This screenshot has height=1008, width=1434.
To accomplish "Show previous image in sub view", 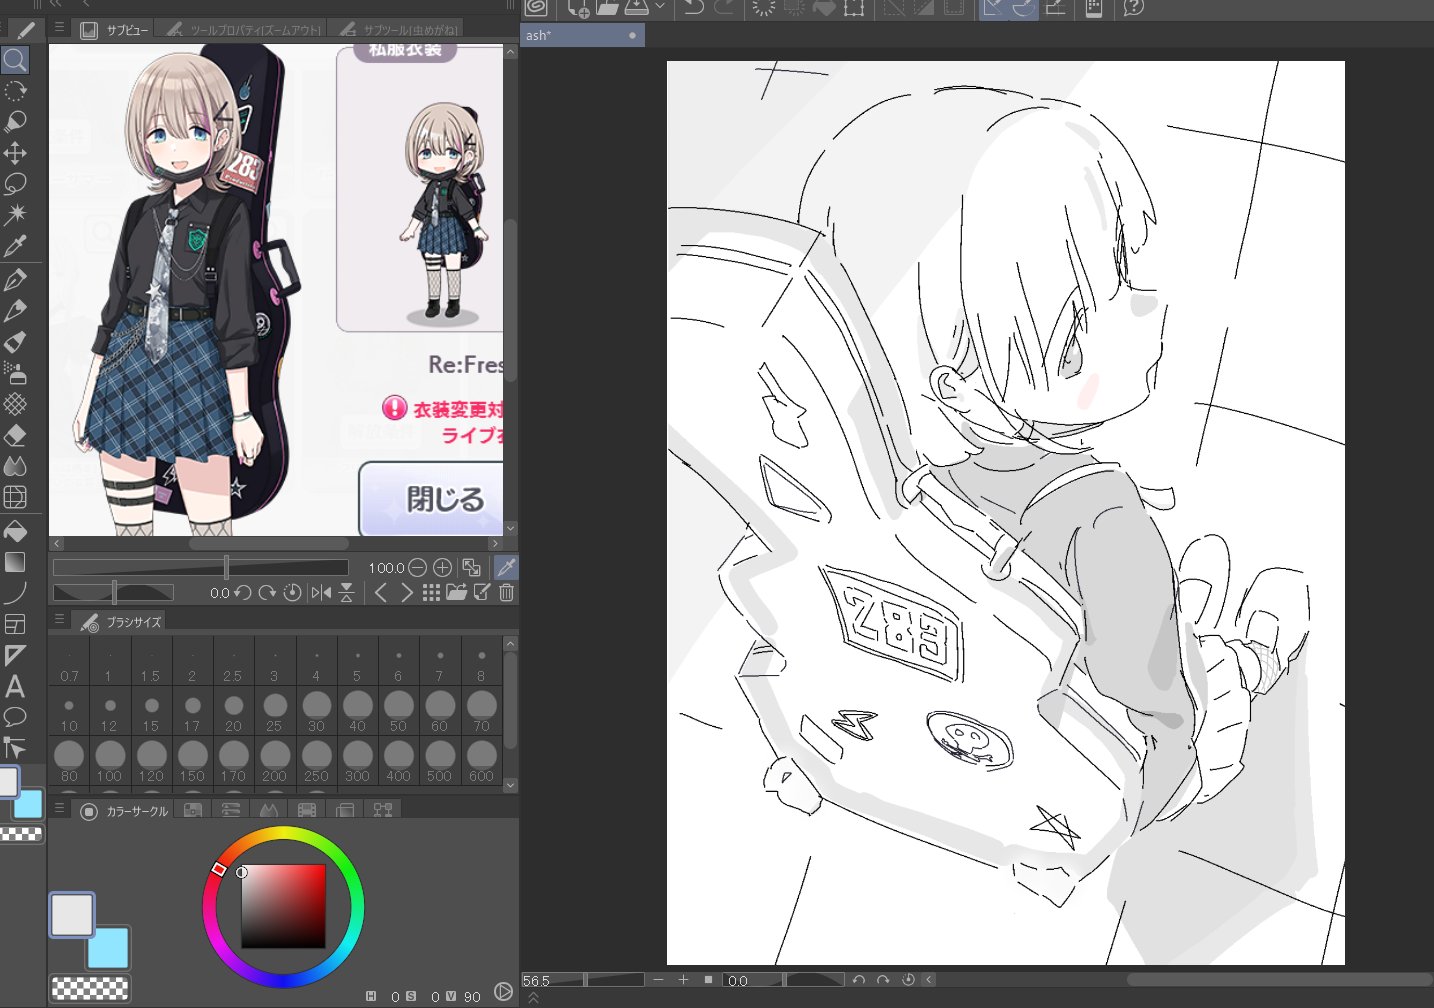I will click(380, 592).
